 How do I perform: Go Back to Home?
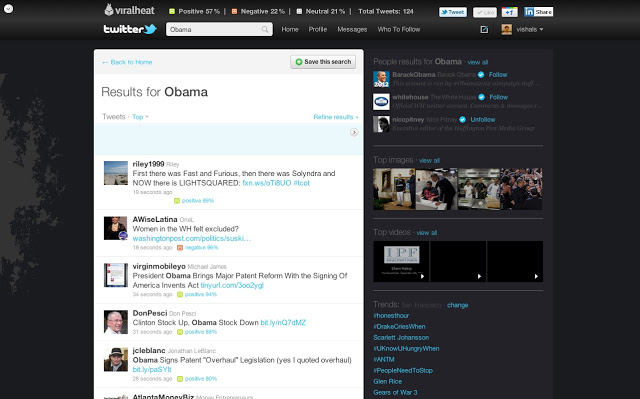tap(127, 62)
